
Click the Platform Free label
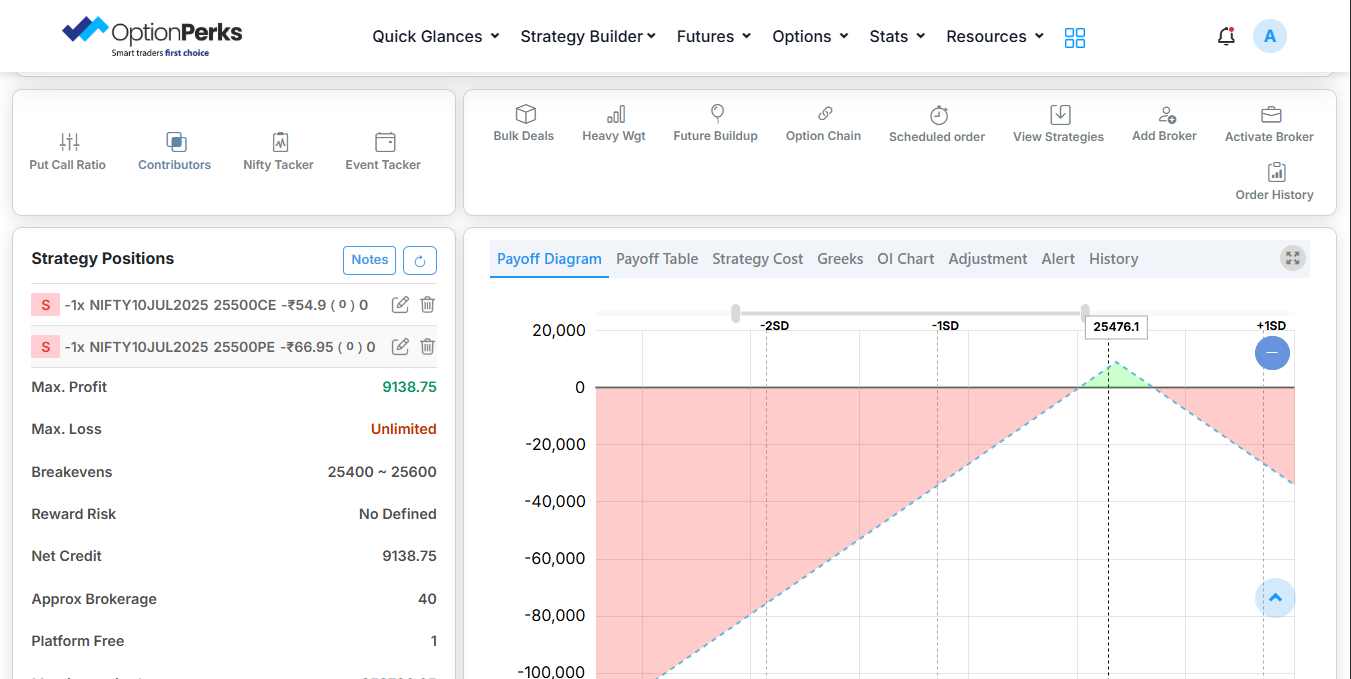(x=78, y=641)
